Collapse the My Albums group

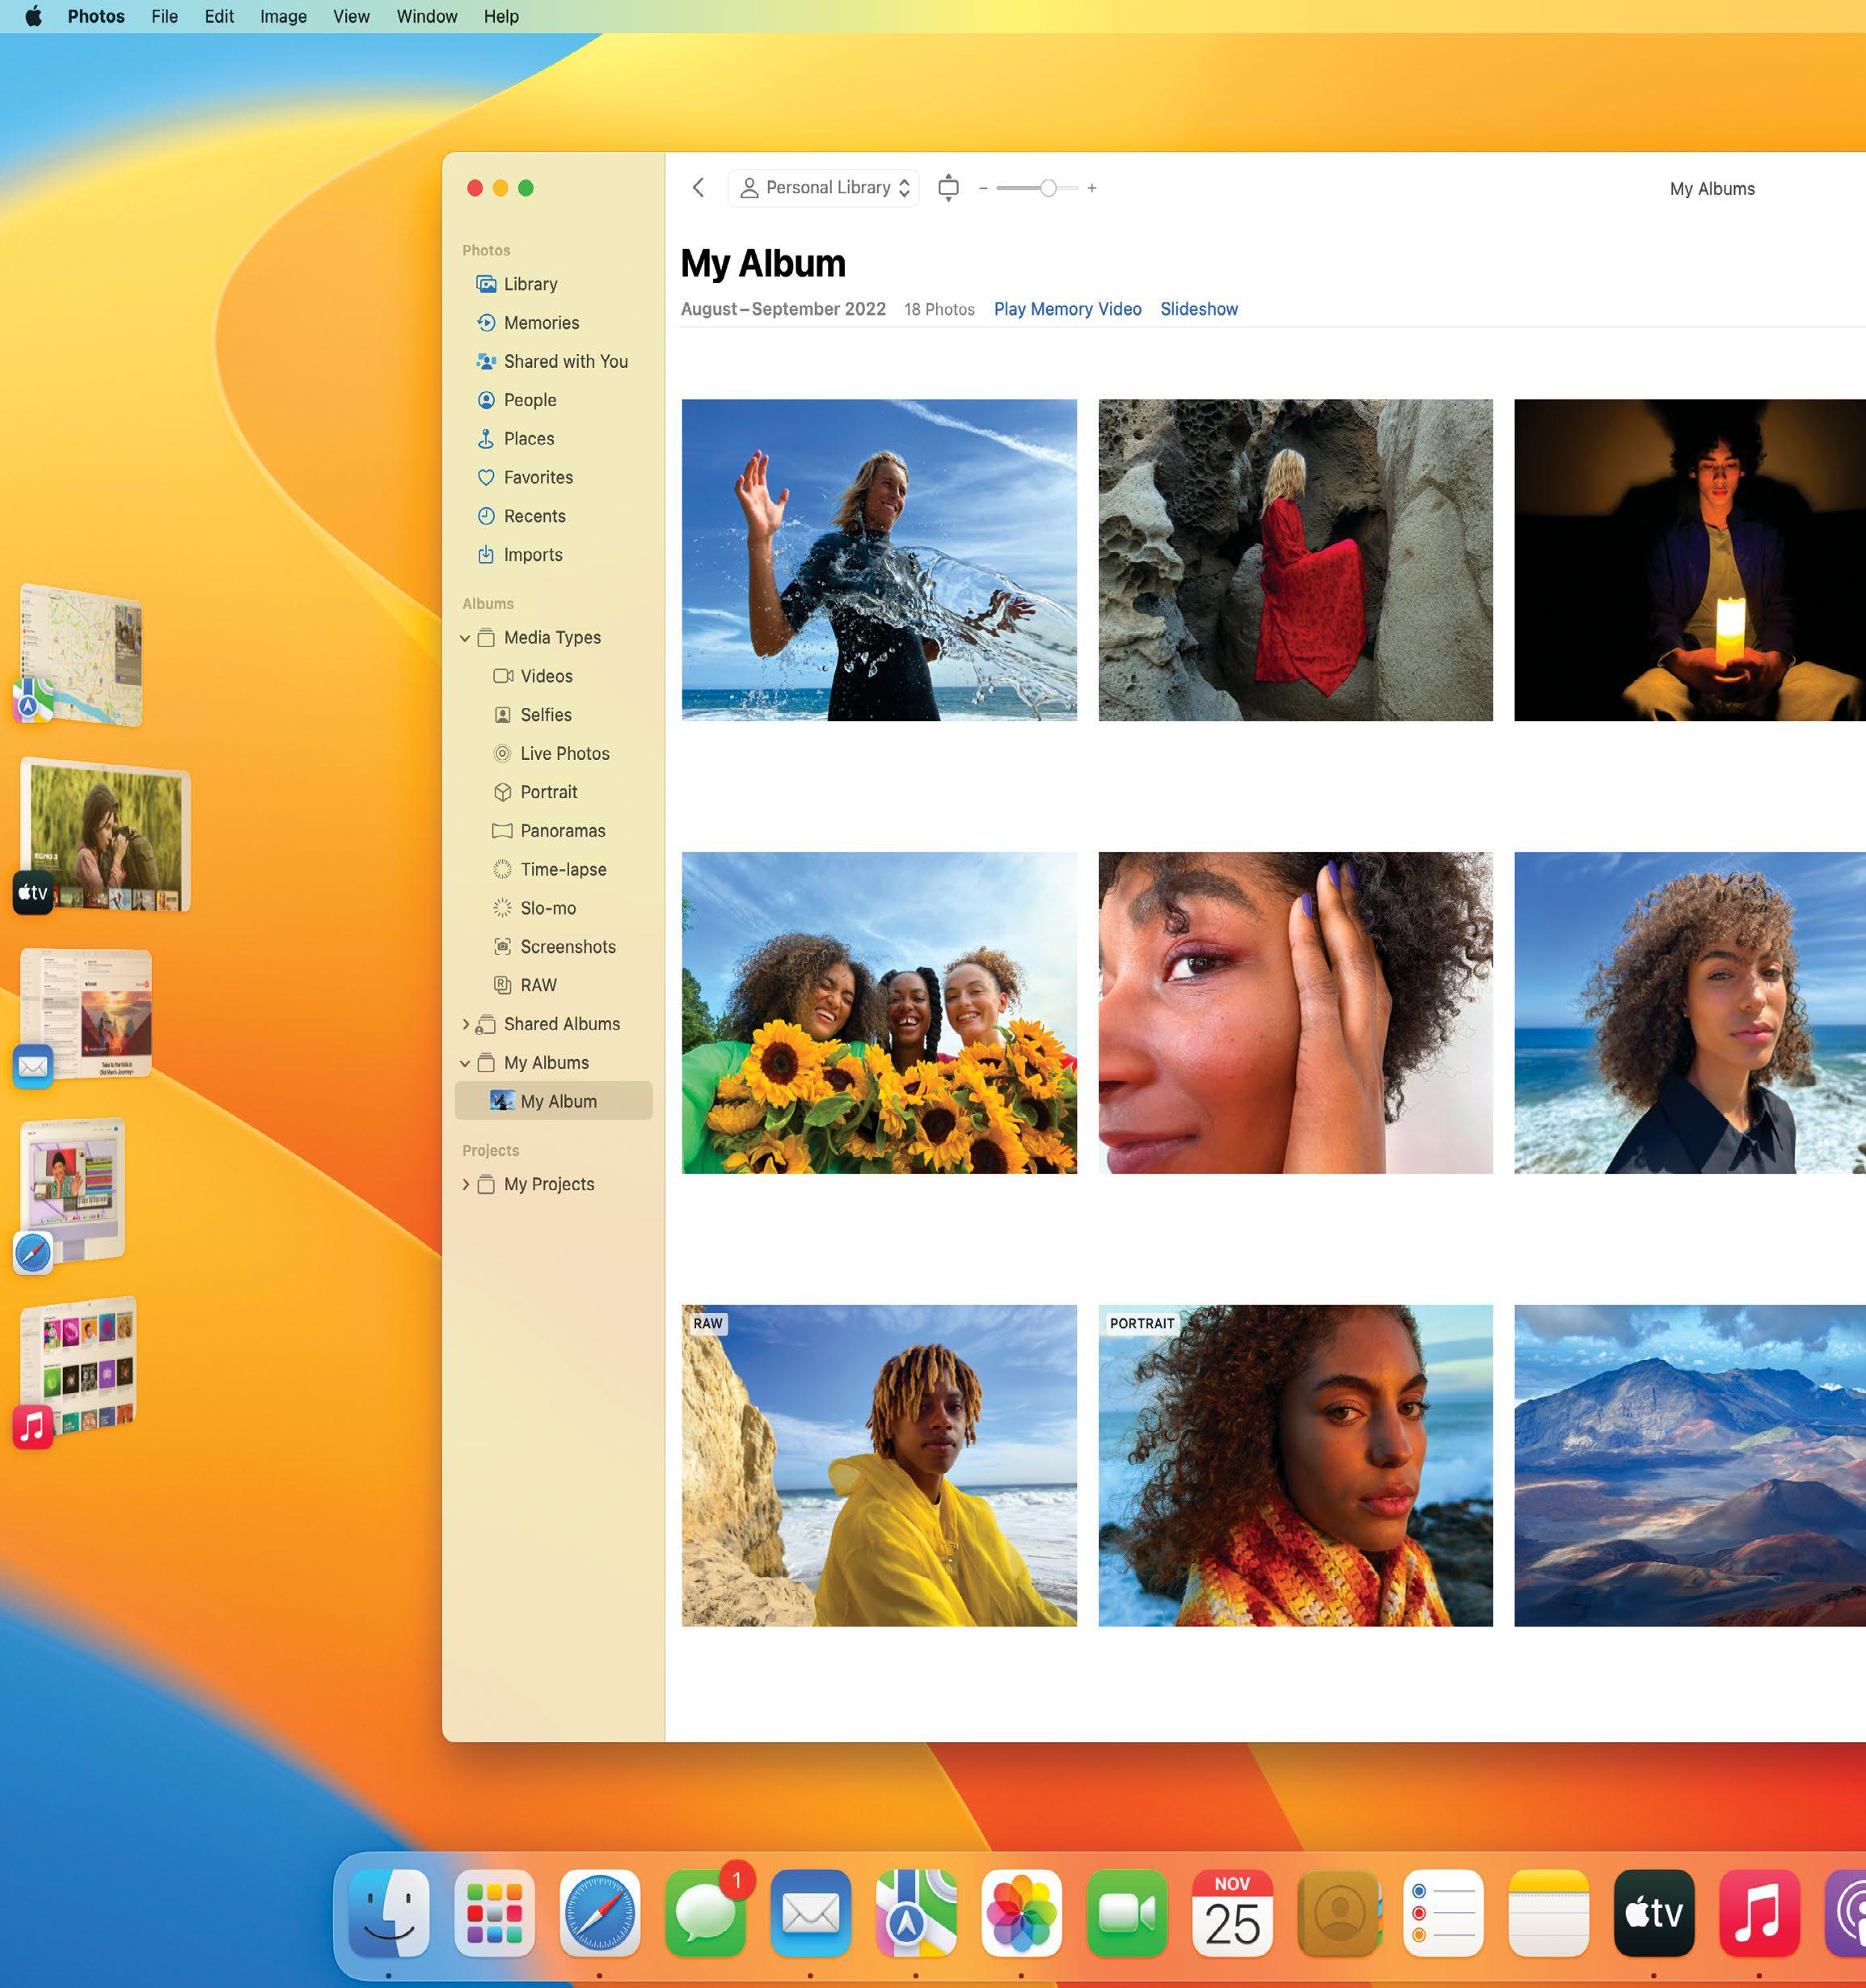click(x=465, y=1063)
